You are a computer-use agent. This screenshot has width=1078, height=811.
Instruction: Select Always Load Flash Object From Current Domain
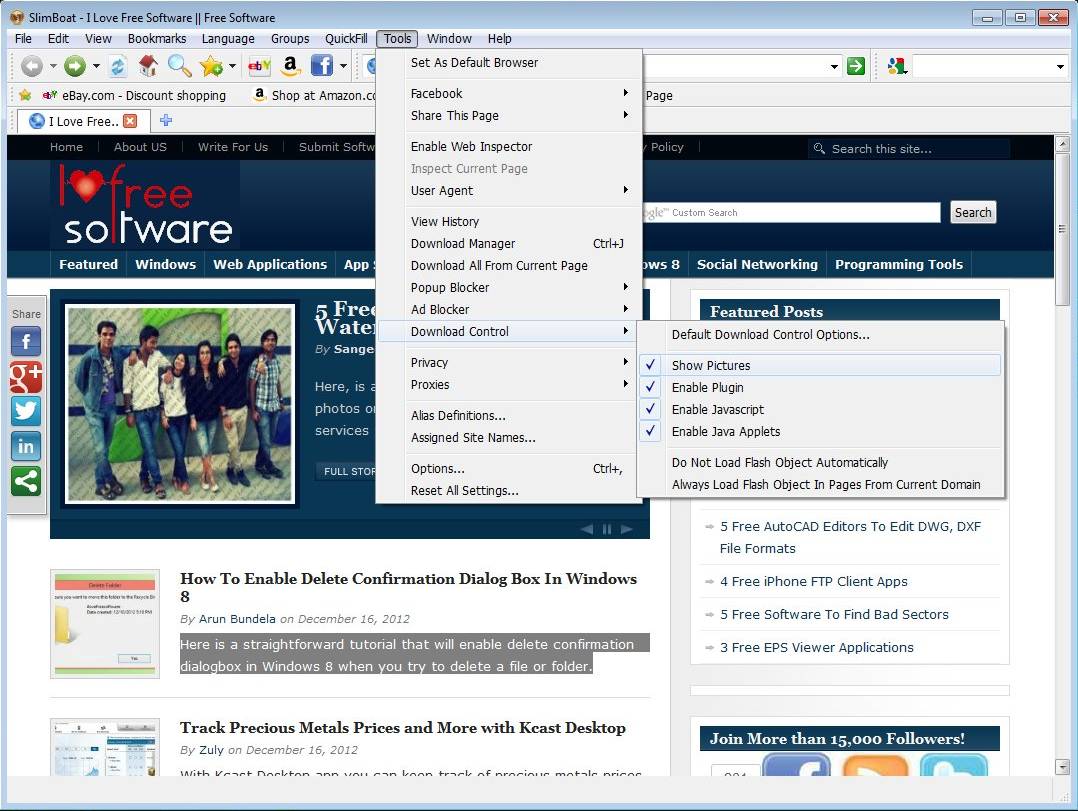tap(819, 484)
